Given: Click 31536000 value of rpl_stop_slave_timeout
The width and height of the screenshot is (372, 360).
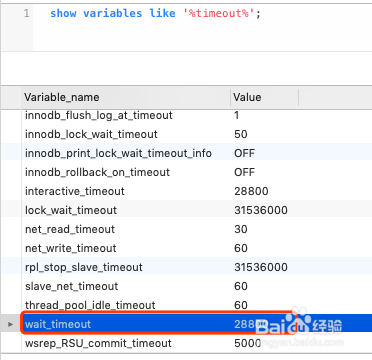Looking at the screenshot, I should pyautogui.click(x=261, y=267).
